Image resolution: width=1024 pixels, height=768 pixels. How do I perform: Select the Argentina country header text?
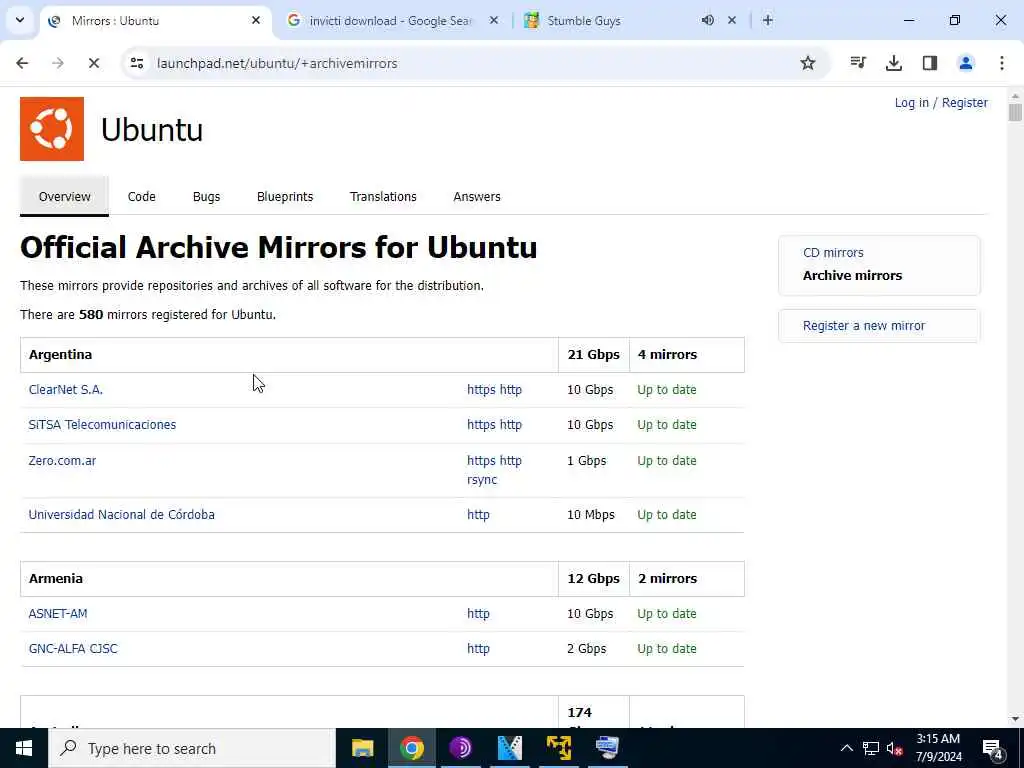point(60,355)
